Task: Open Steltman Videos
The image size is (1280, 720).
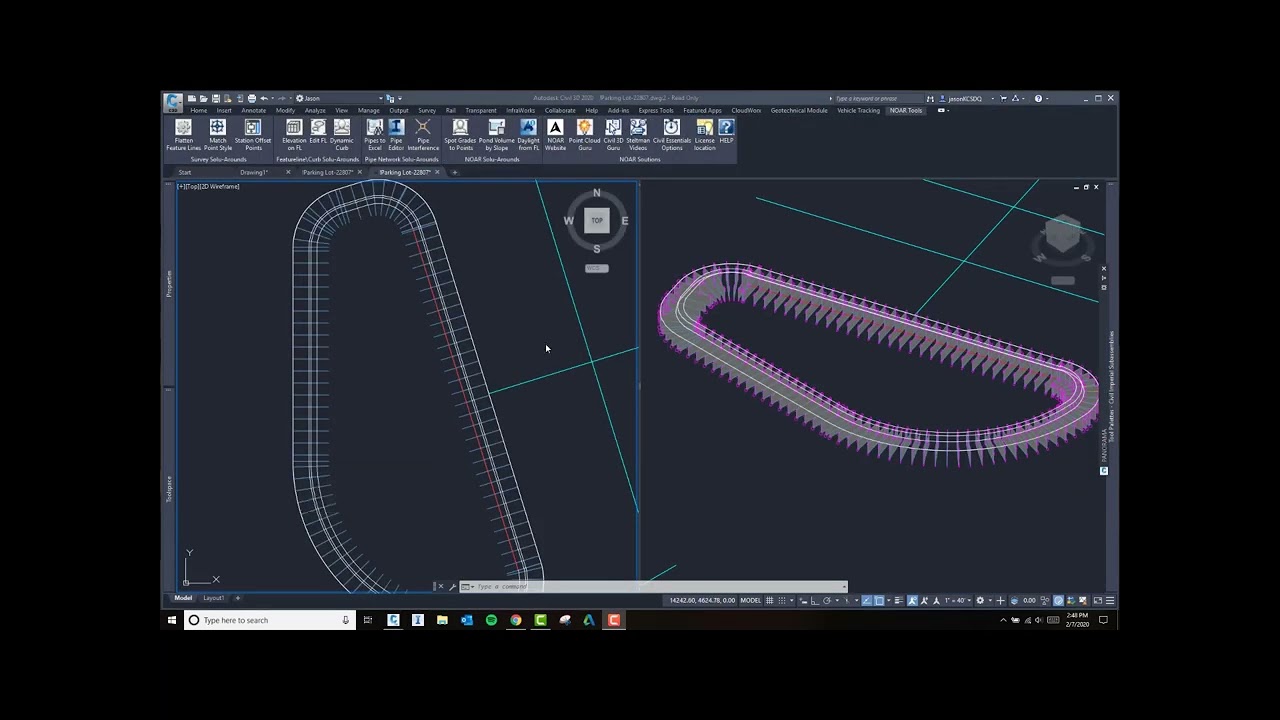Action: 638,135
